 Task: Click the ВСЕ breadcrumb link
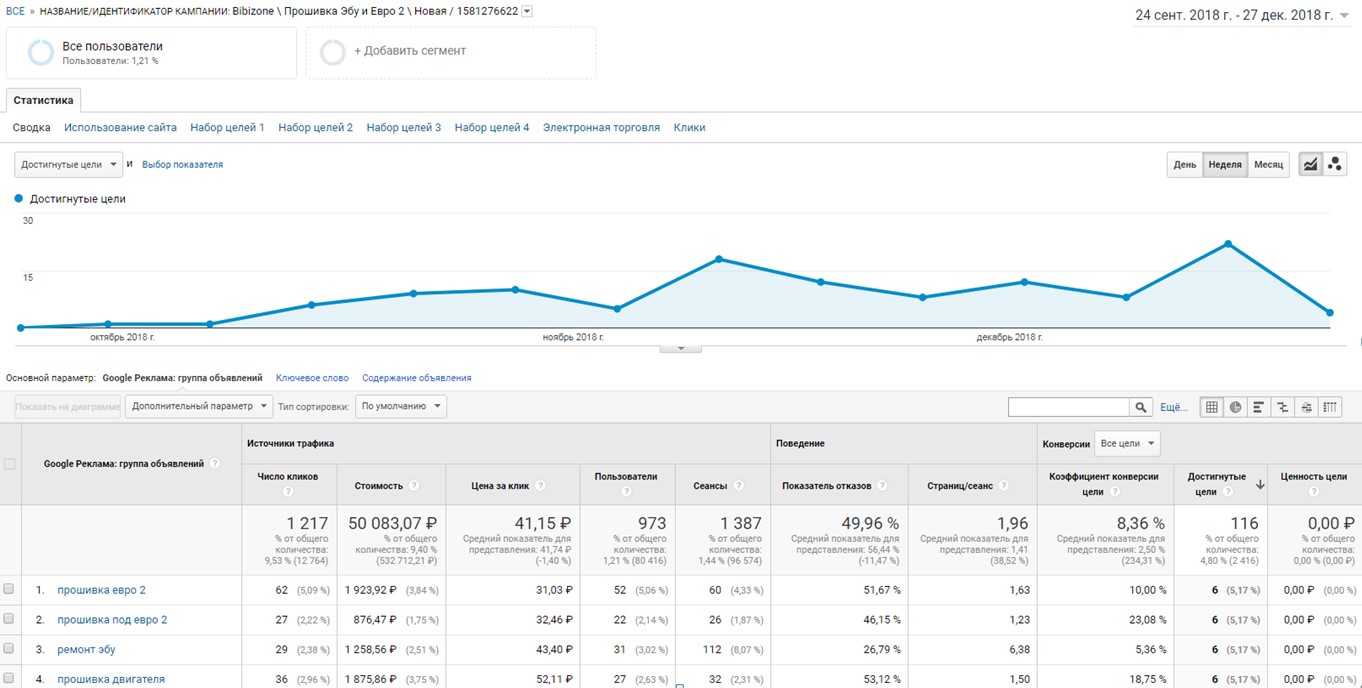point(15,11)
